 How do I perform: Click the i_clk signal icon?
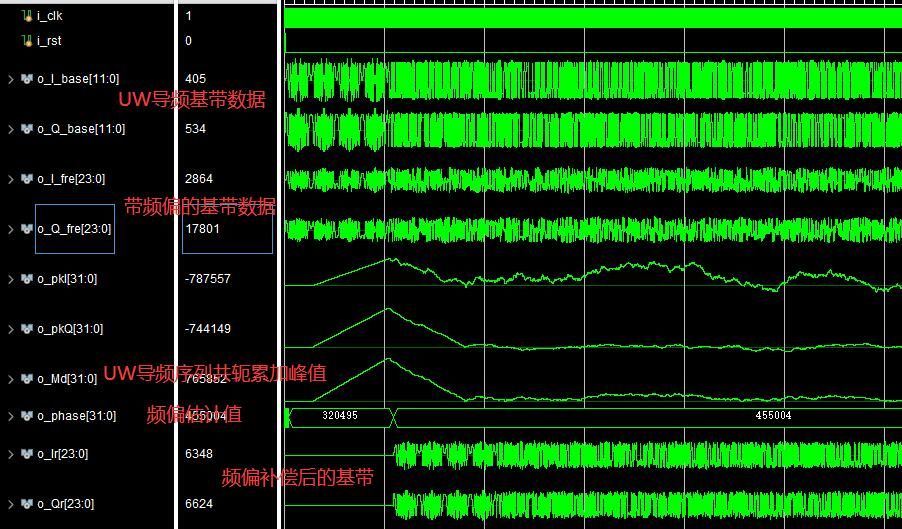pyautogui.click(x=26, y=16)
